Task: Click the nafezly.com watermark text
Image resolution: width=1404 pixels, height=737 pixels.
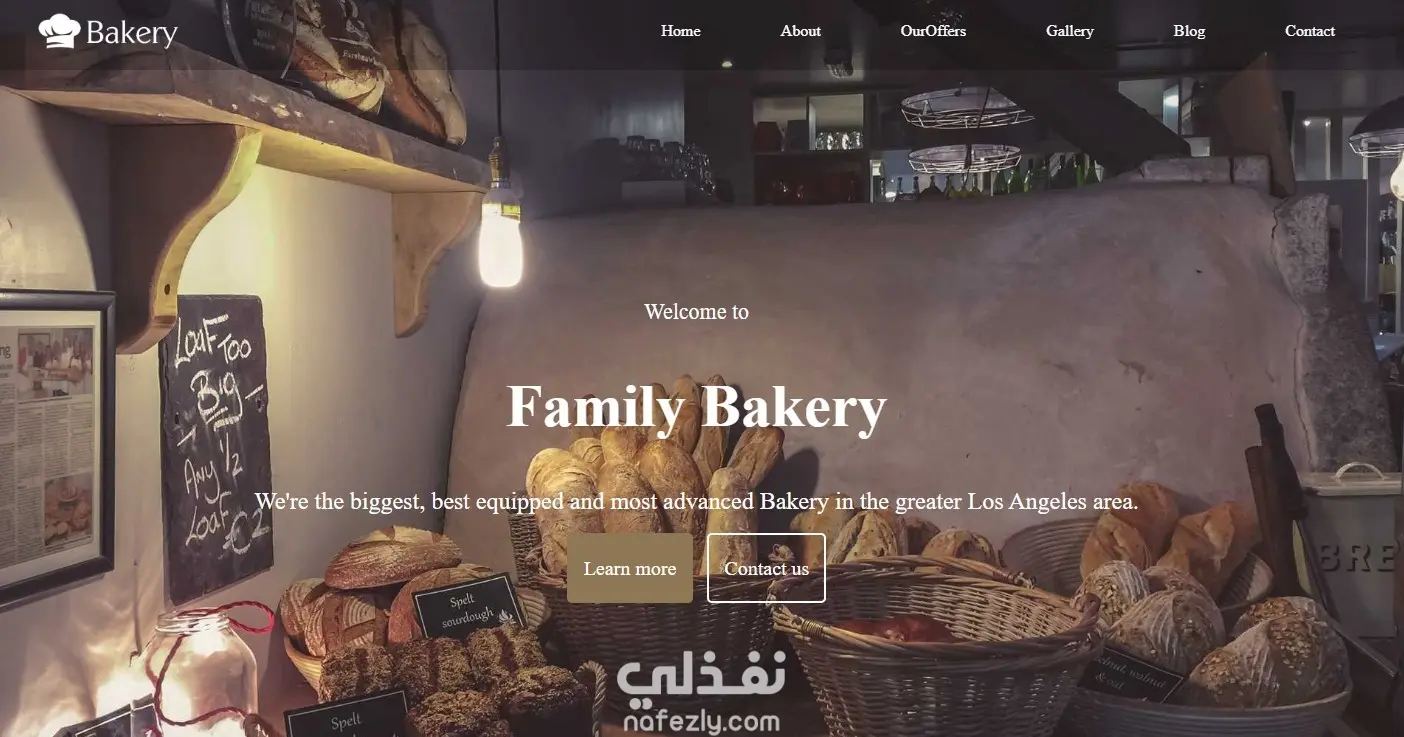Action: coord(701,722)
